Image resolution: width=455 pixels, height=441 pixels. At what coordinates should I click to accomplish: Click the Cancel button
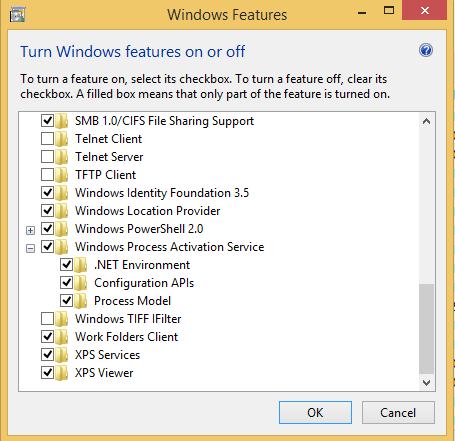point(398,413)
